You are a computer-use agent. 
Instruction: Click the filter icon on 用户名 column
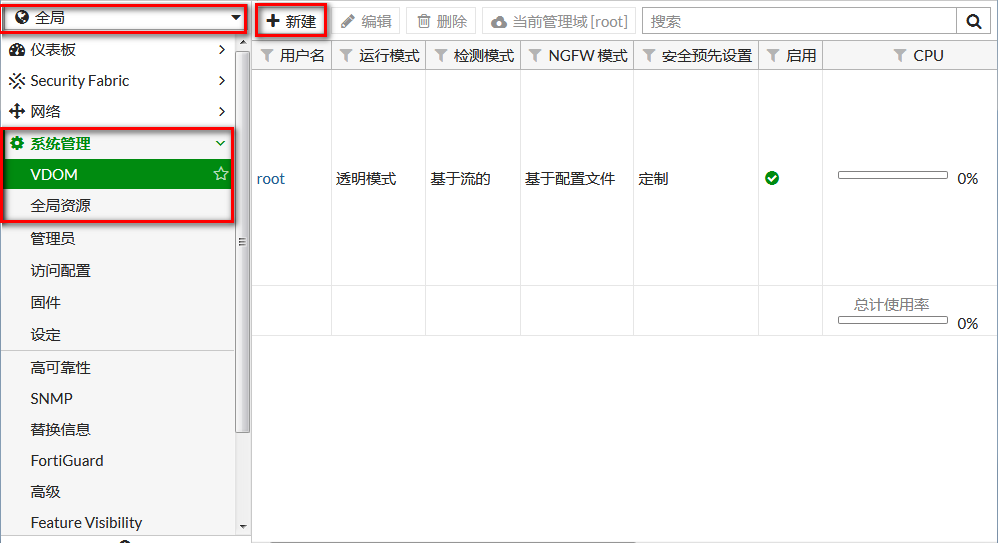pyautogui.click(x=267, y=56)
